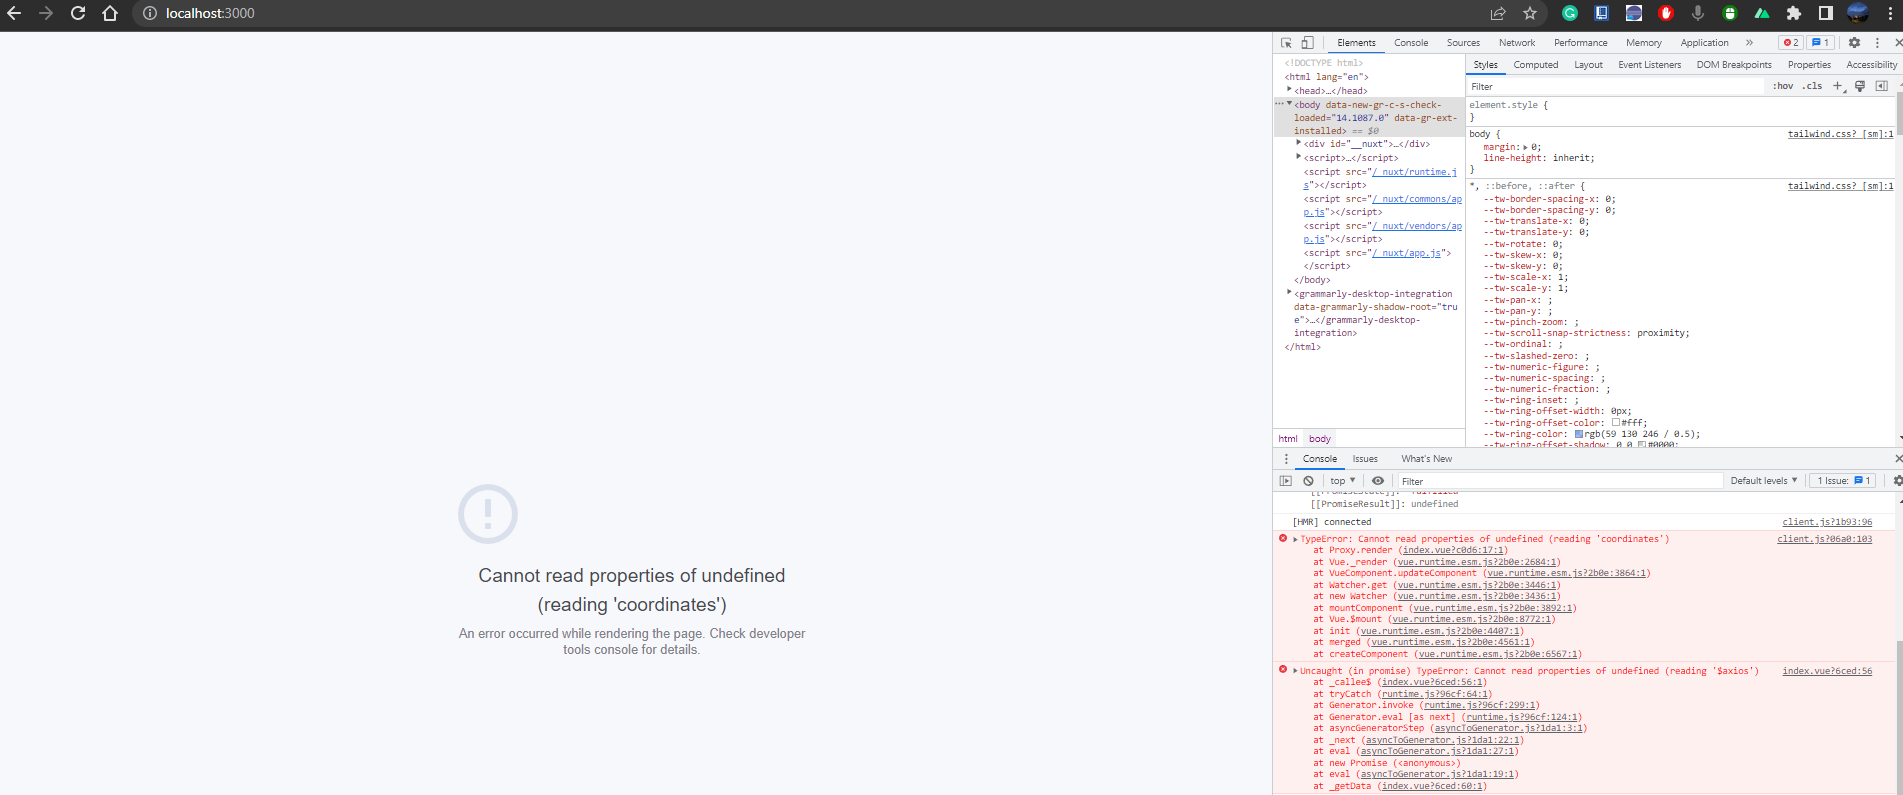Select the Layout tab

[1588, 65]
